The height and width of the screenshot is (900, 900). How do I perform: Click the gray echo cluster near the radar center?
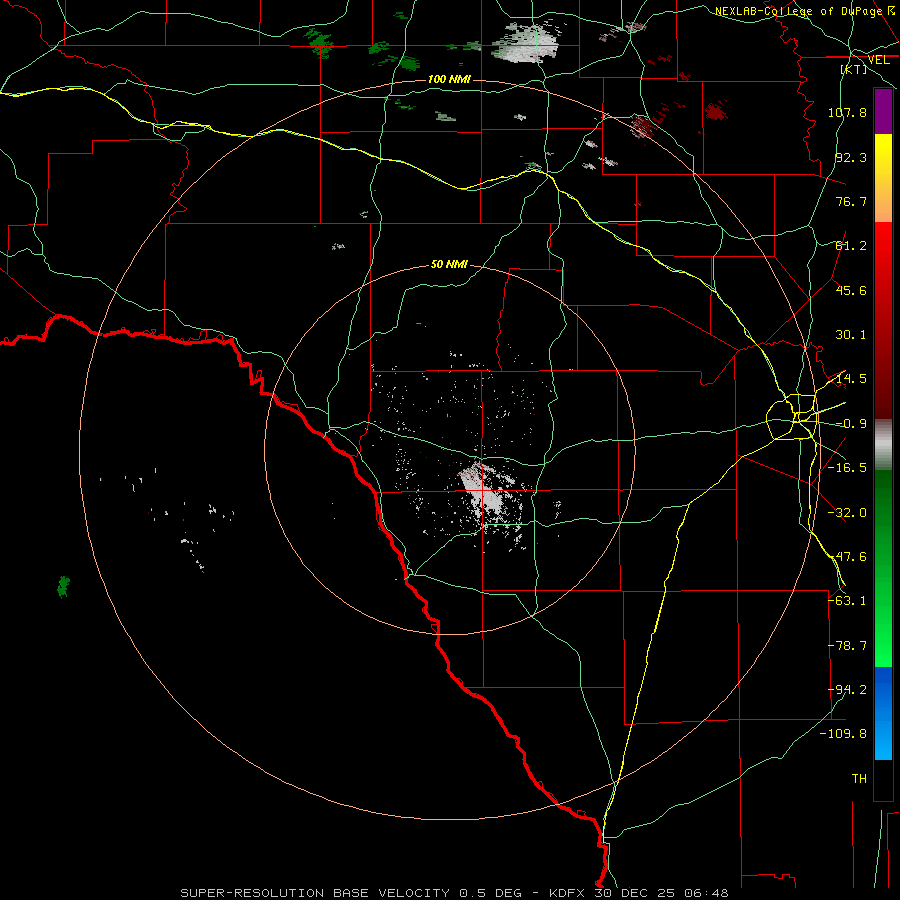pos(481,489)
